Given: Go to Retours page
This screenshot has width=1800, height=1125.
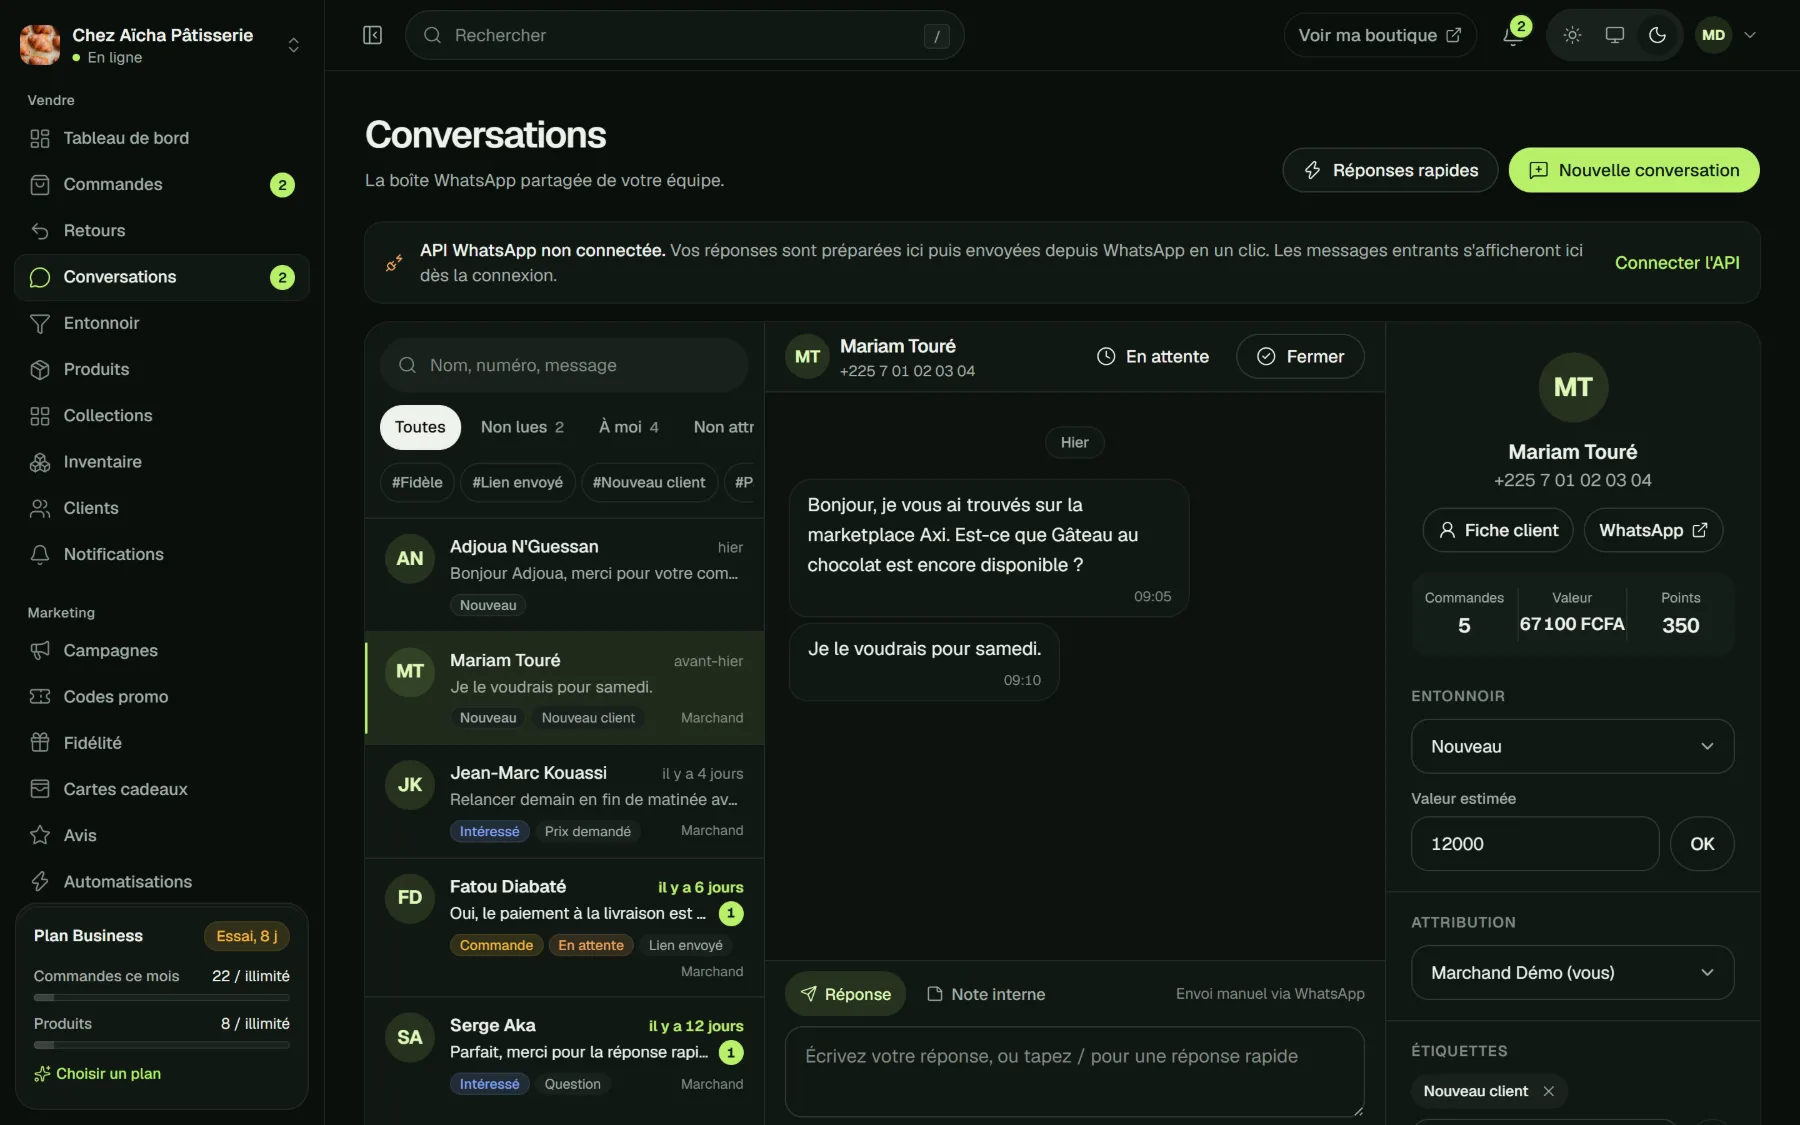Looking at the screenshot, I should (162, 231).
